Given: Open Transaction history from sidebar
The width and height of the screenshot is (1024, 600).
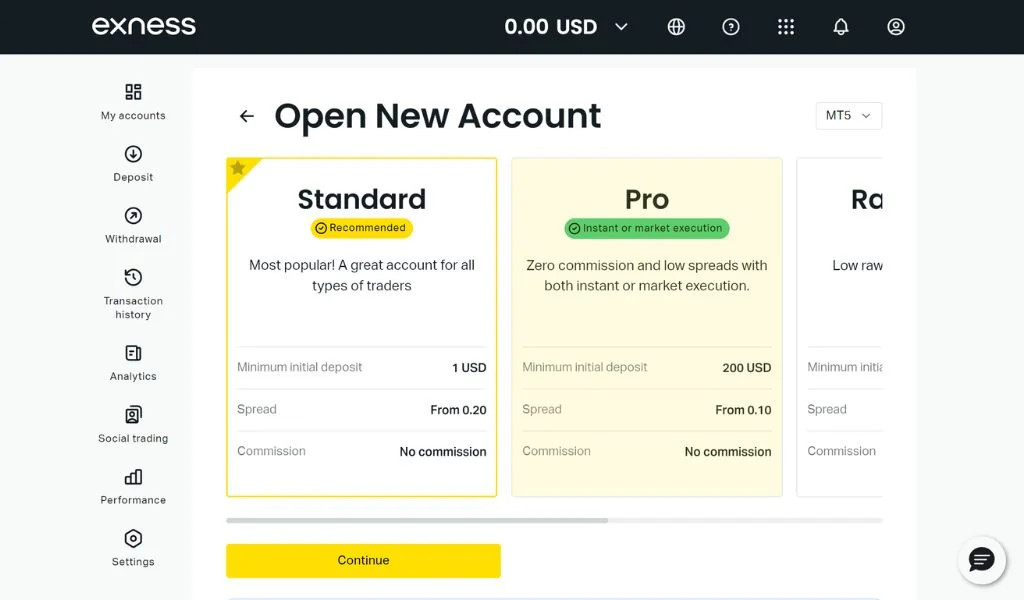Looking at the screenshot, I should [x=132, y=288].
